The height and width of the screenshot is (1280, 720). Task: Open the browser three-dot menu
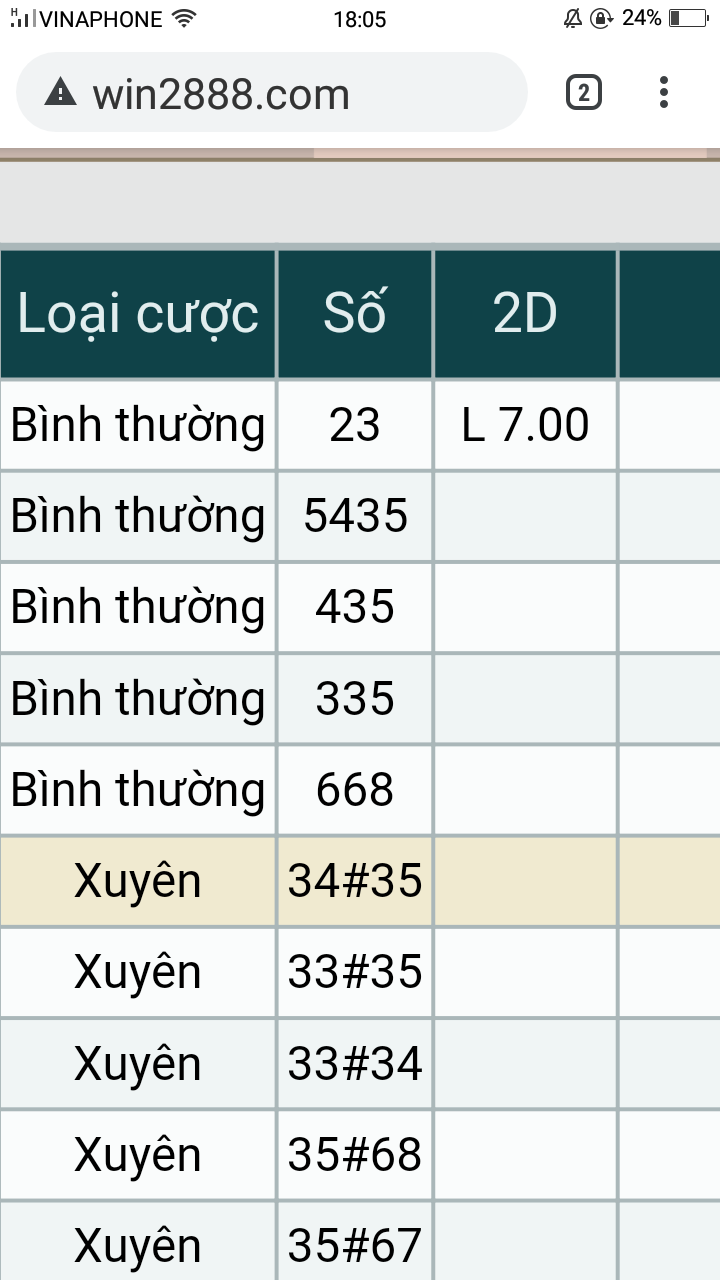tap(664, 92)
